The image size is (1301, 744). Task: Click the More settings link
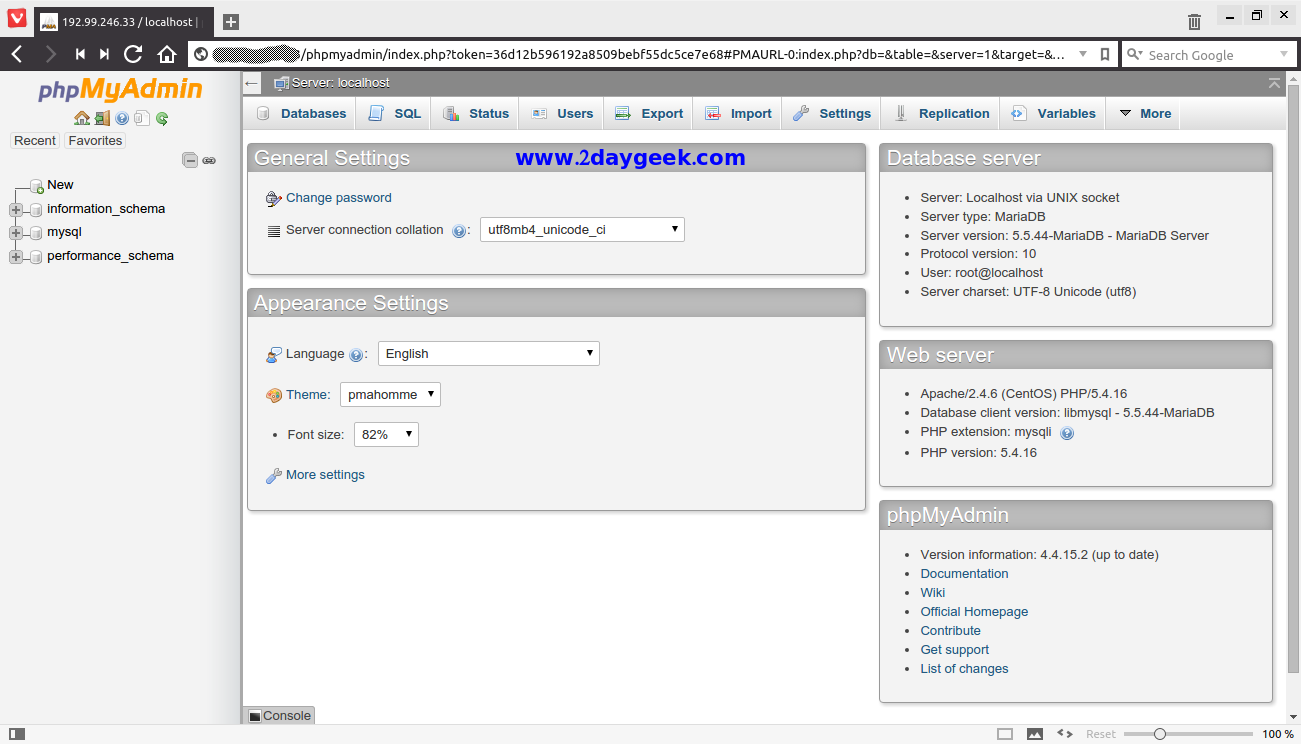coord(325,475)
